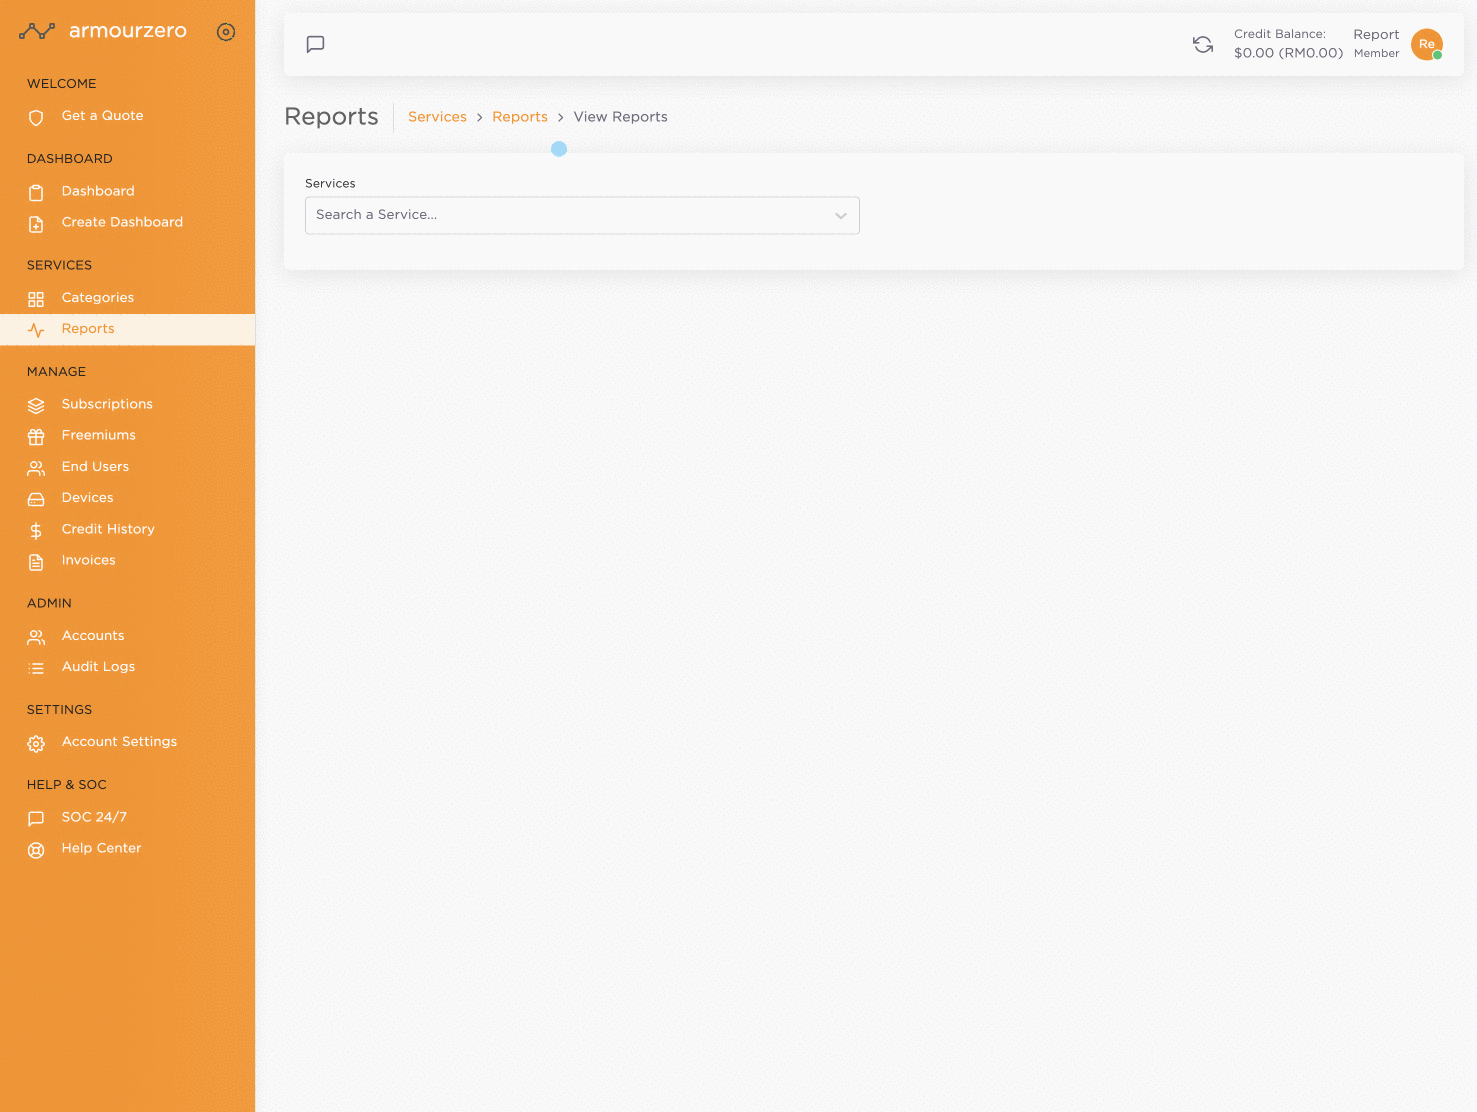Click the hard drive icon beside Devices

[x=36, y=499]
